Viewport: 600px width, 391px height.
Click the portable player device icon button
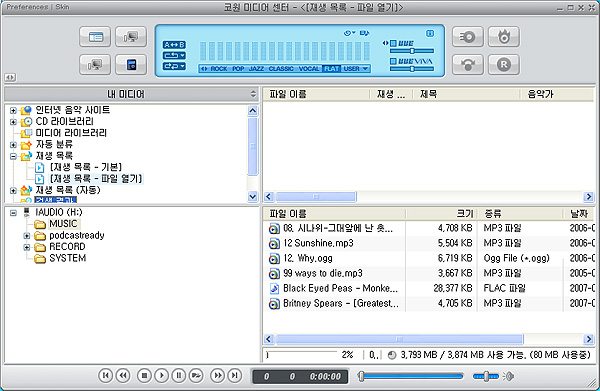131,64
